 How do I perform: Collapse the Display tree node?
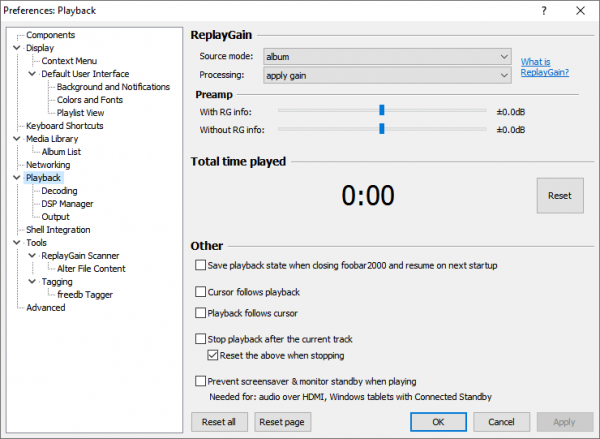point(18,48)
